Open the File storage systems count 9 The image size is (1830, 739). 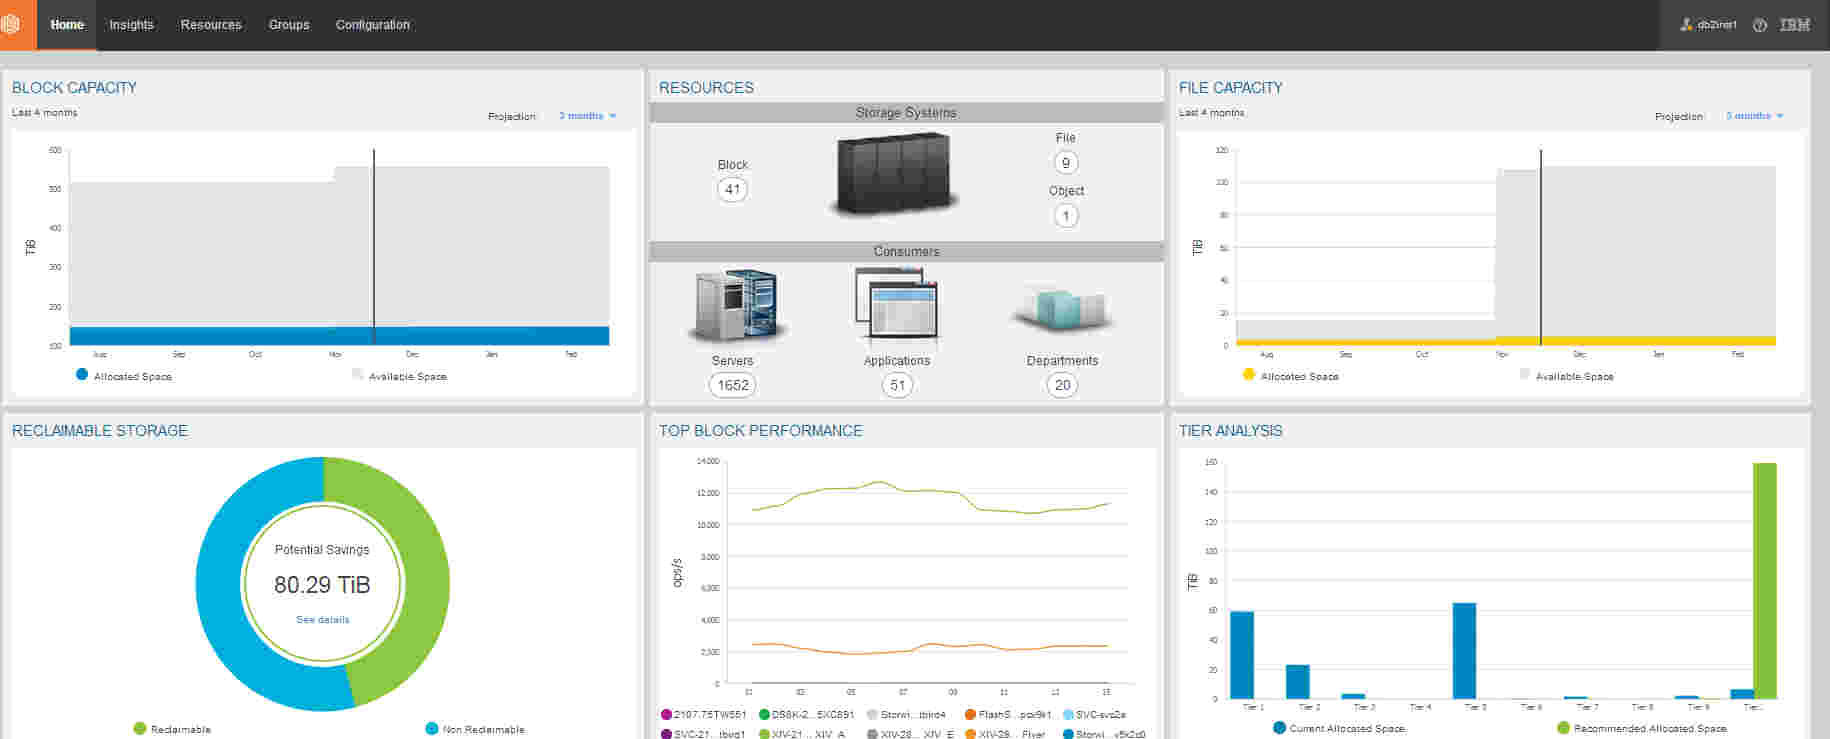[x=1066, y=162]
